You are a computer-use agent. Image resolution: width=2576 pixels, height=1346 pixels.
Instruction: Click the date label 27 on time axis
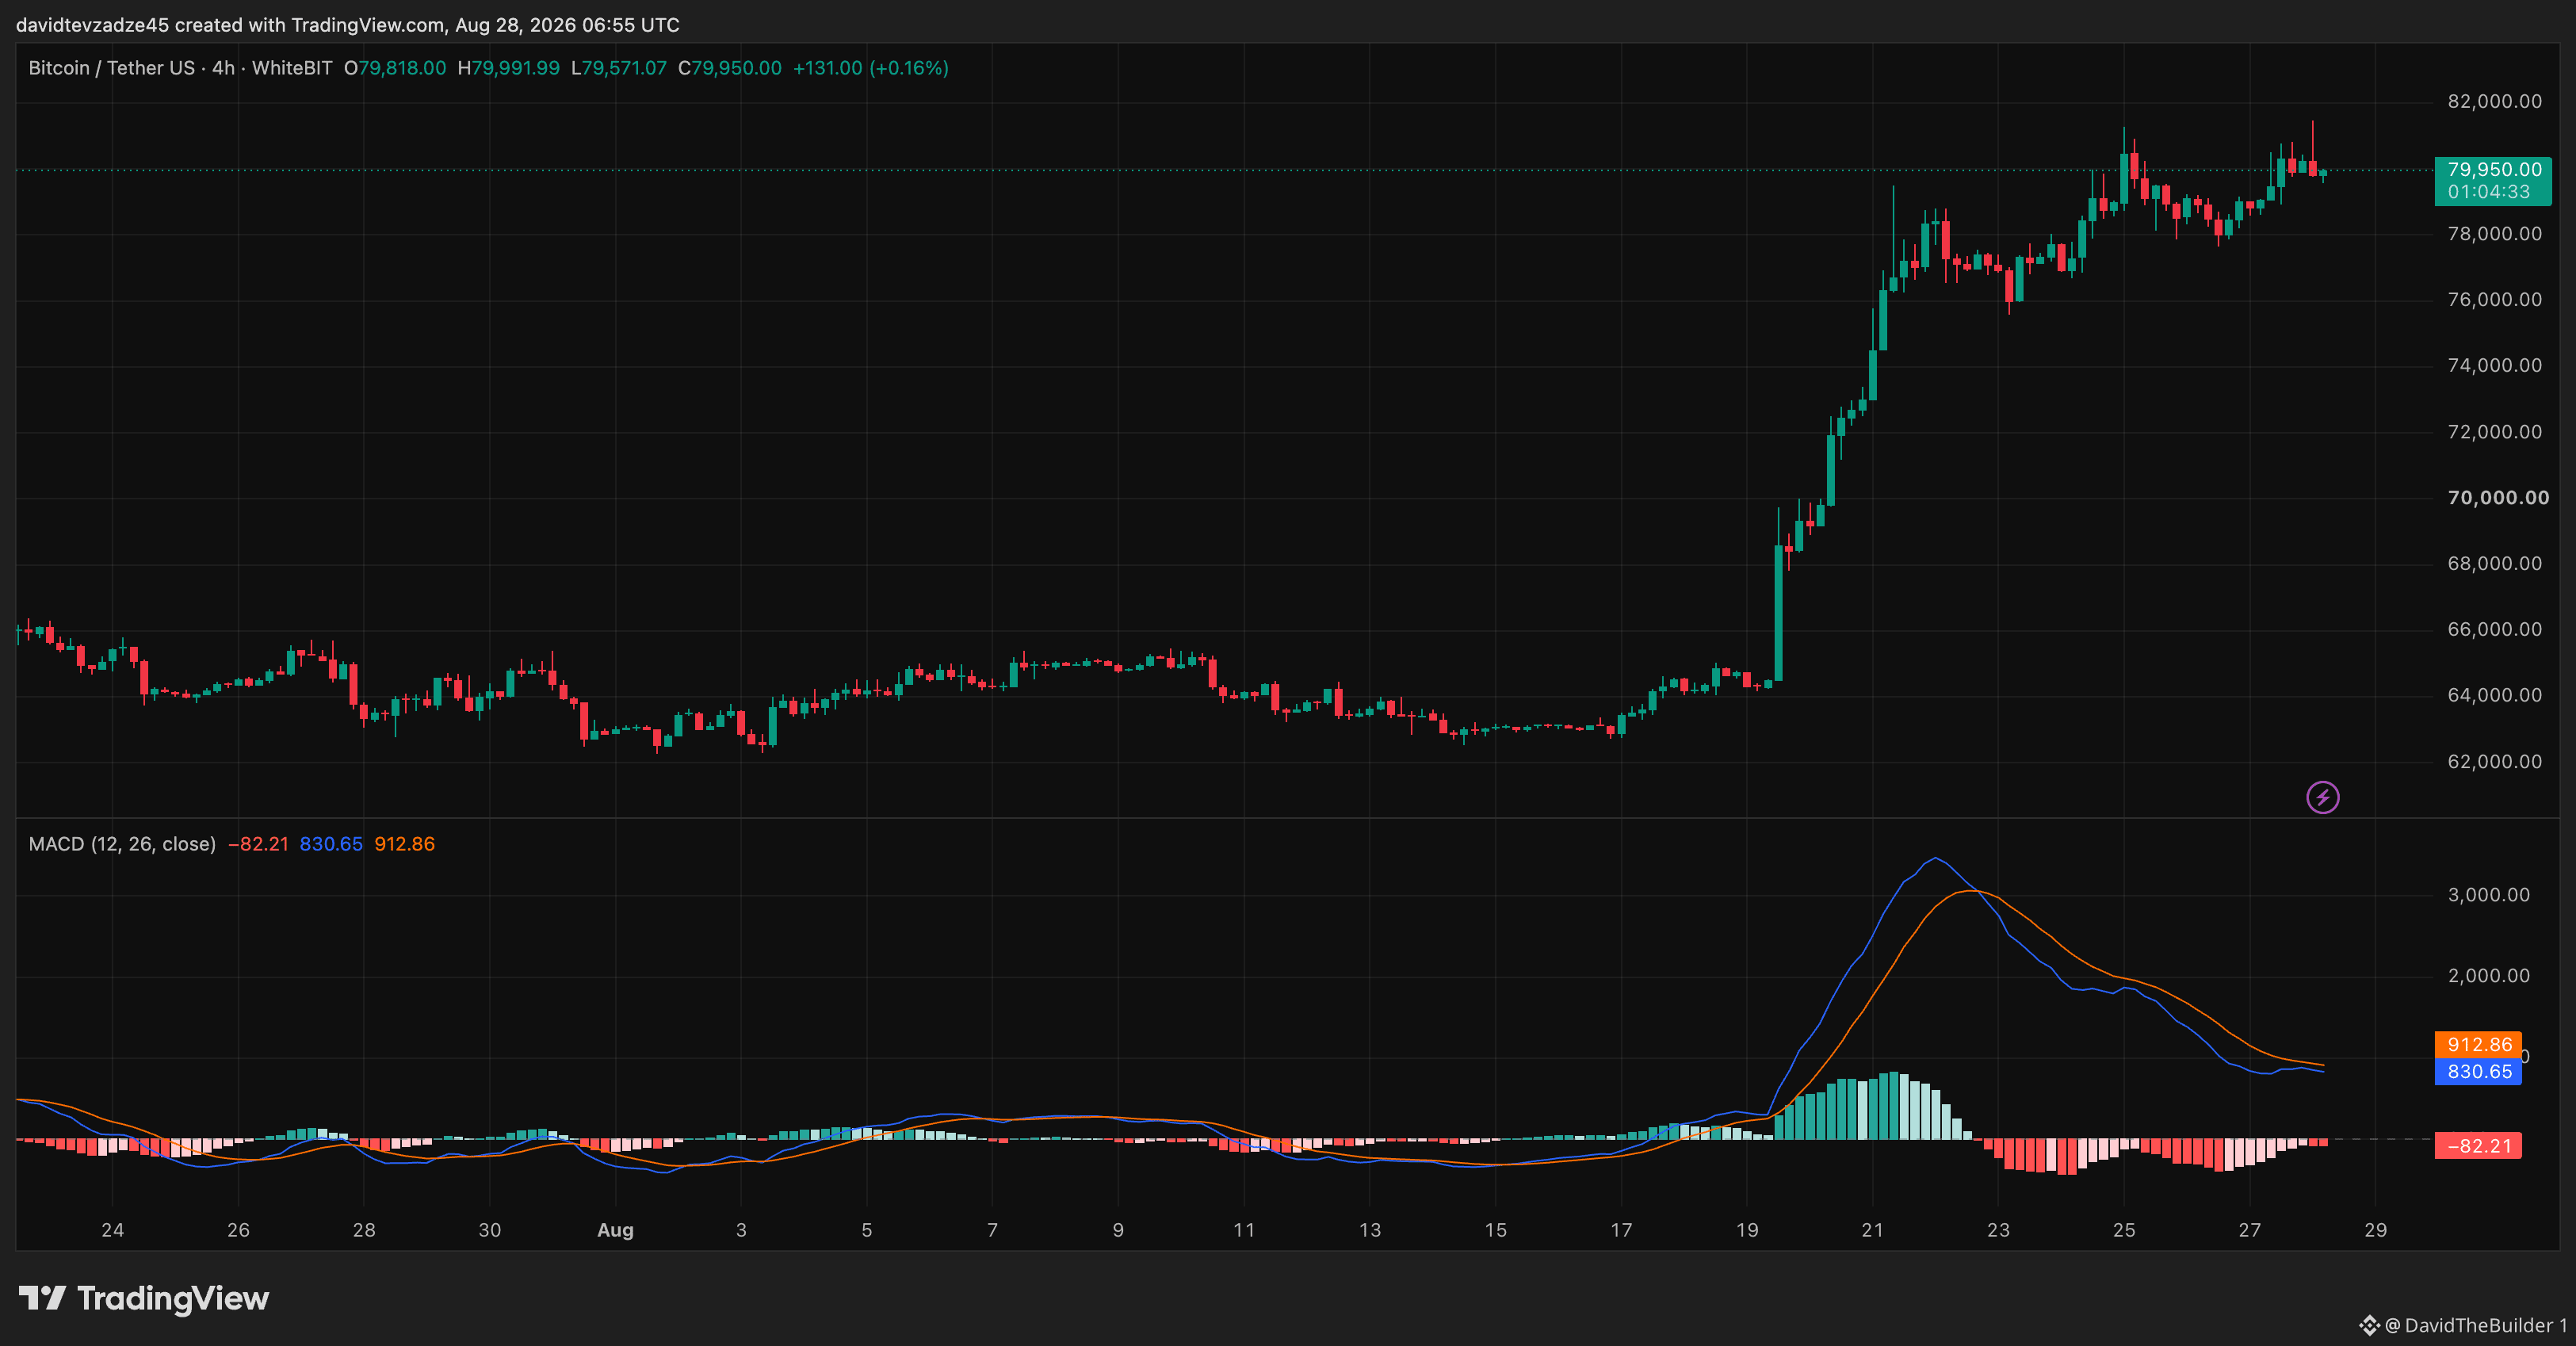2250,1230
